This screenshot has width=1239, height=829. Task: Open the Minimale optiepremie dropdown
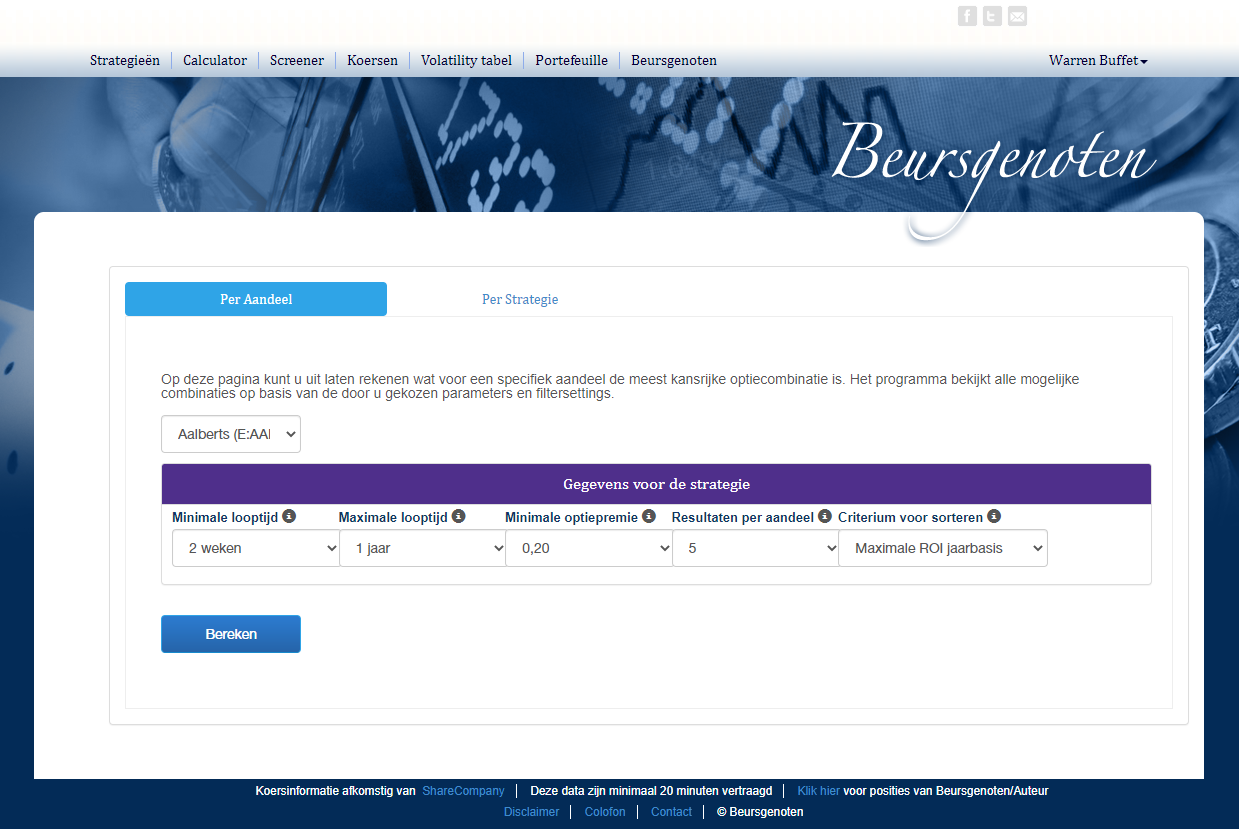(x=588, y=548)
